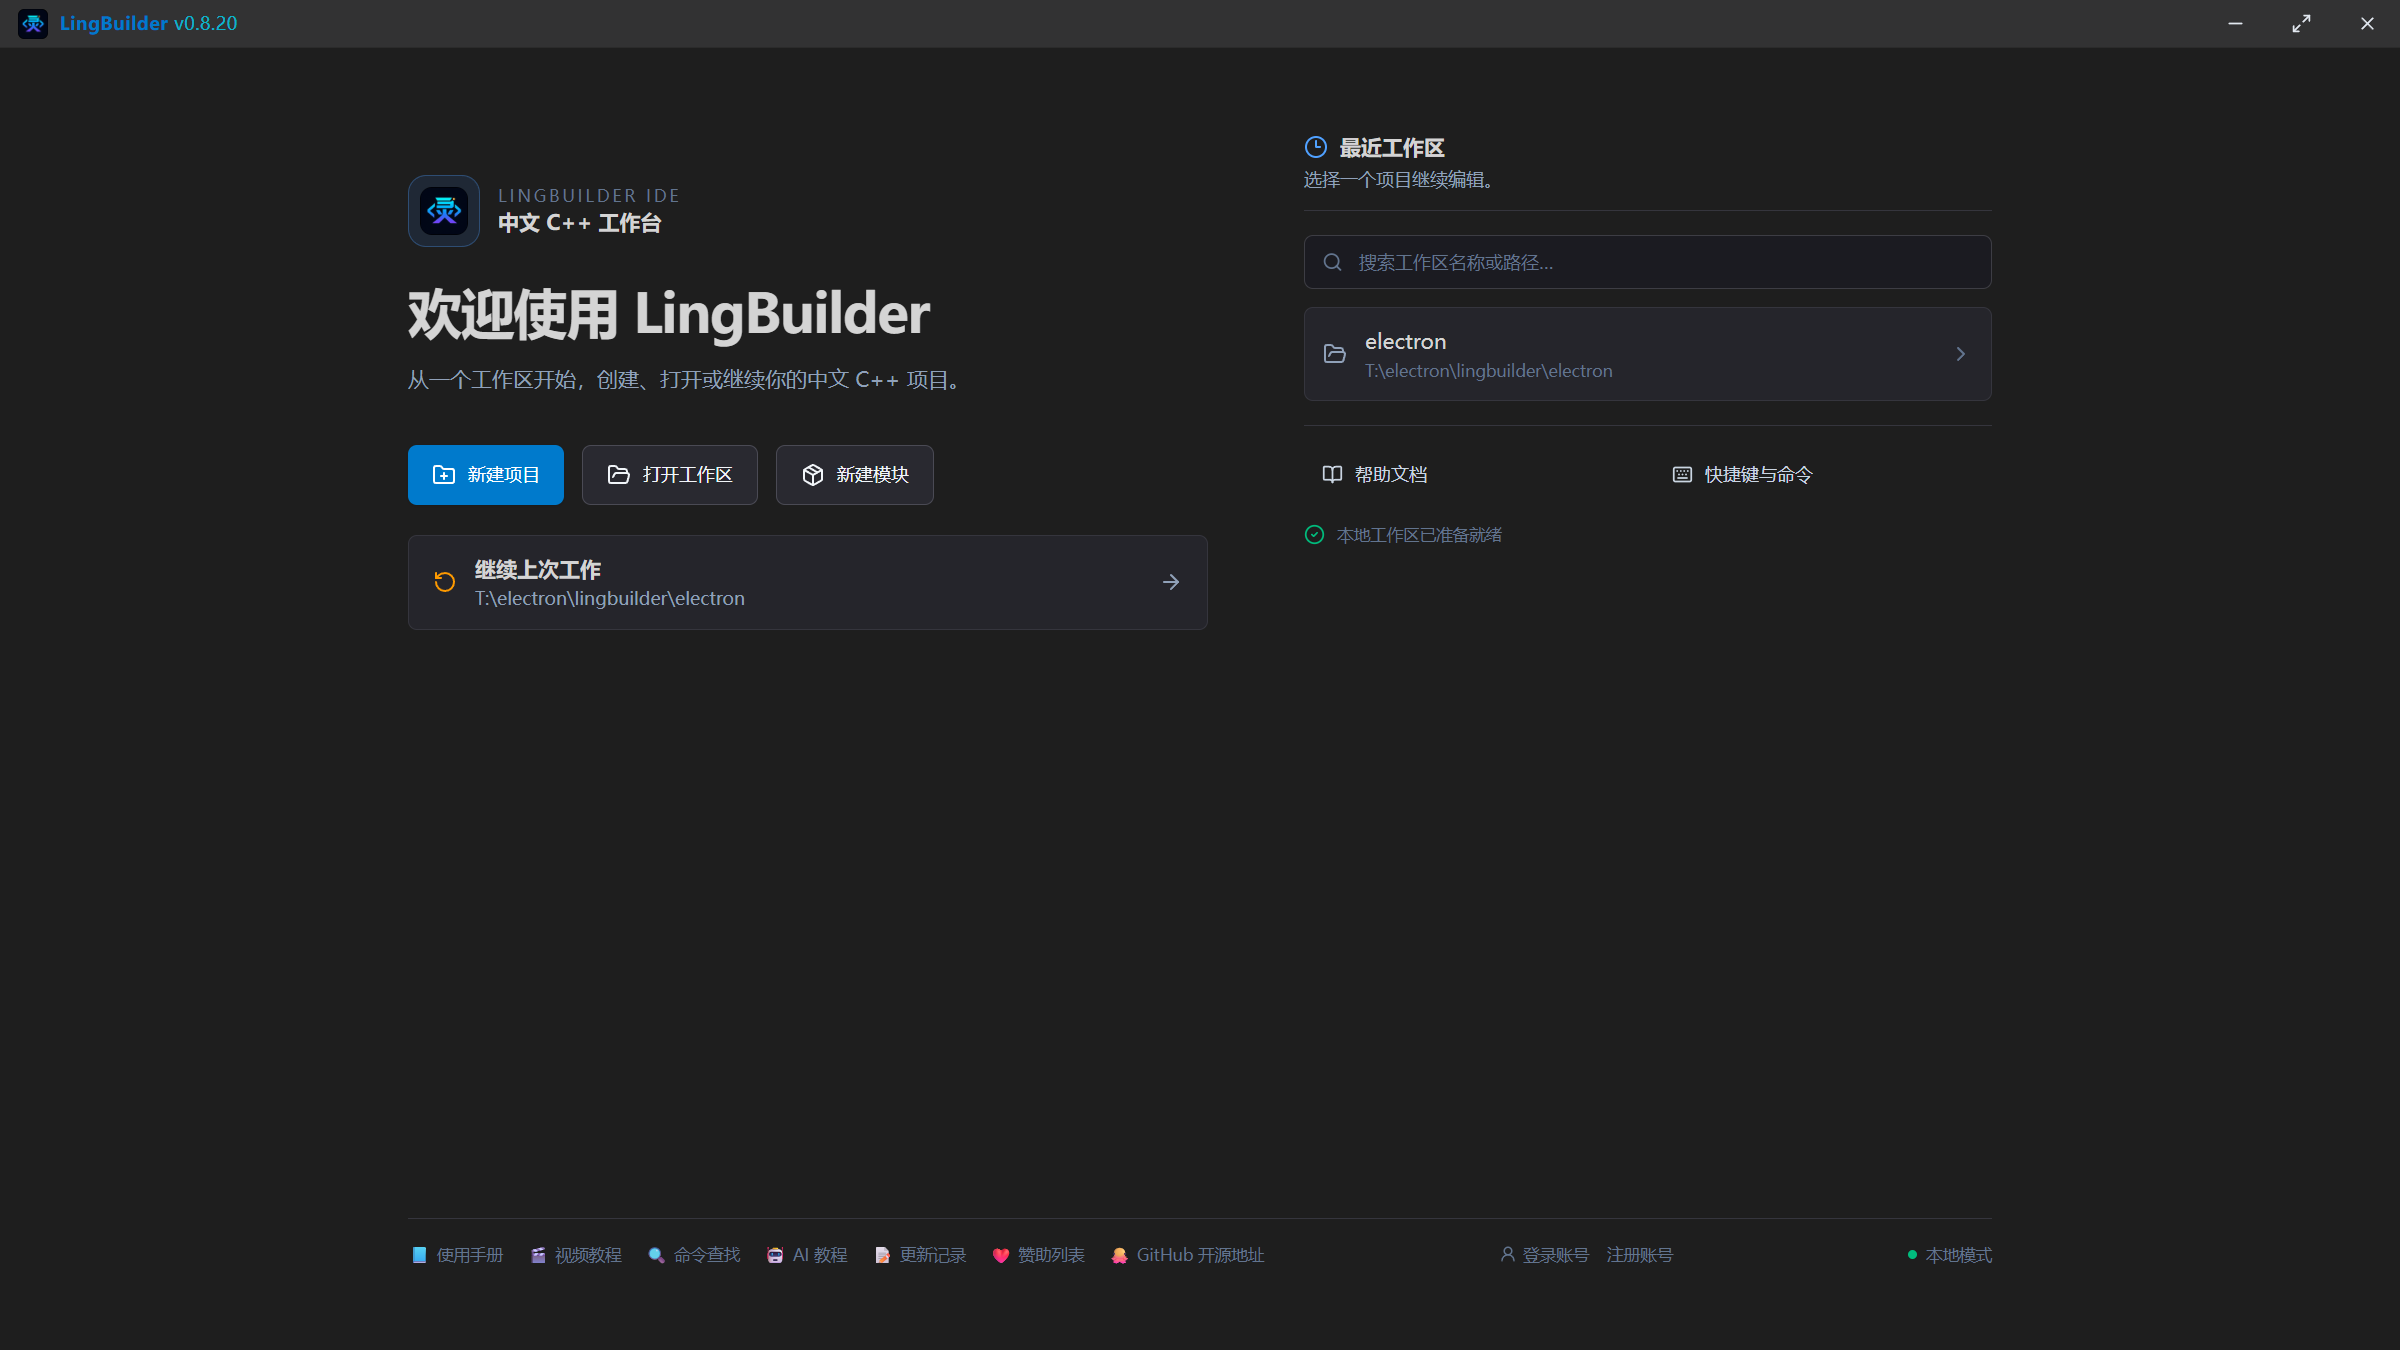
Task: Click the arrow on 继续上次工作 card
Action: (x=1171, y=582)
